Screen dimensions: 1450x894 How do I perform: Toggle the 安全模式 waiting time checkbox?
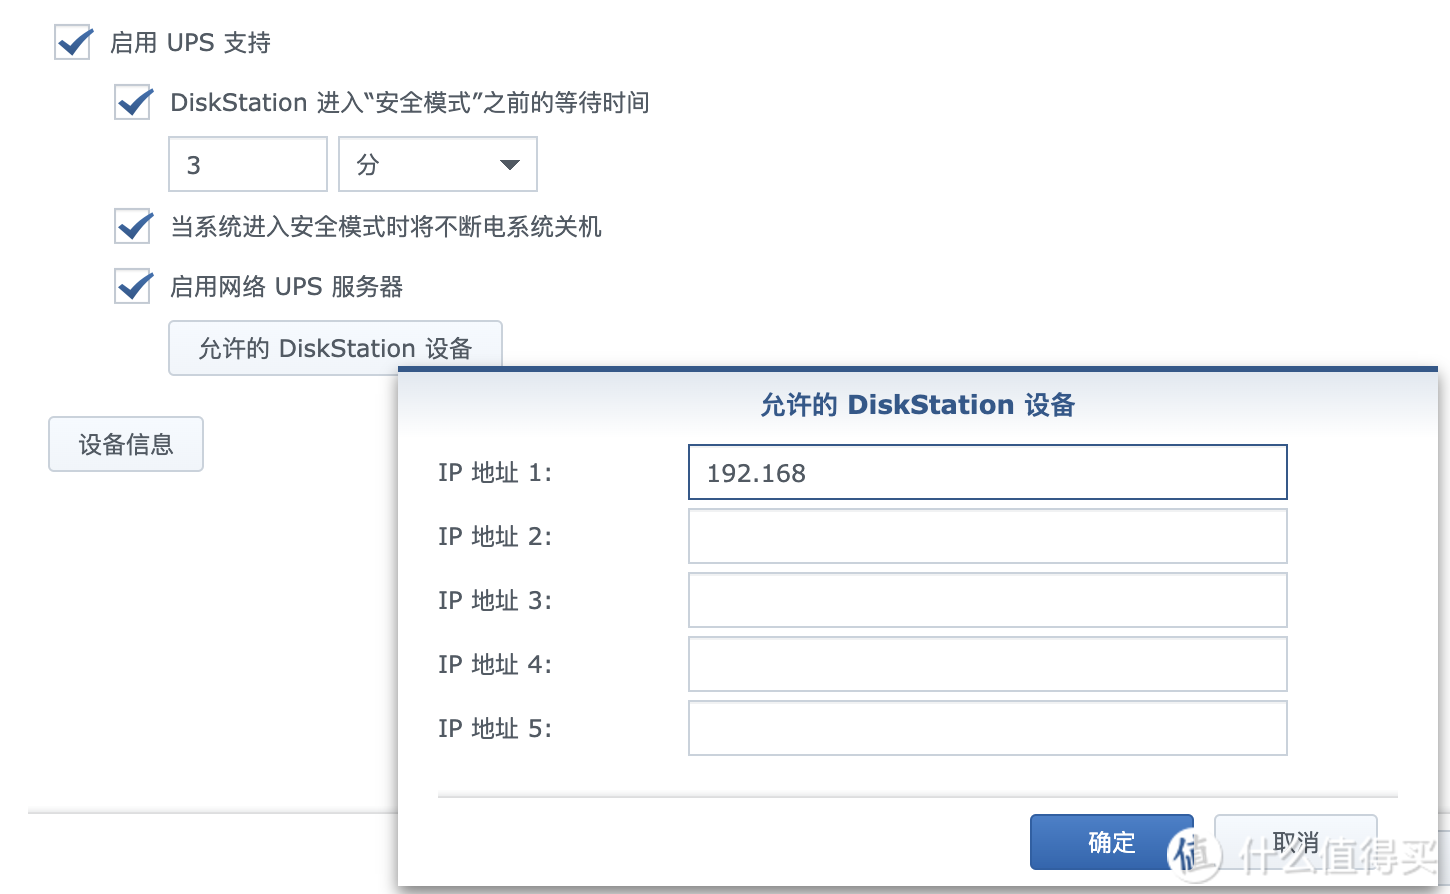coord(133,103)
